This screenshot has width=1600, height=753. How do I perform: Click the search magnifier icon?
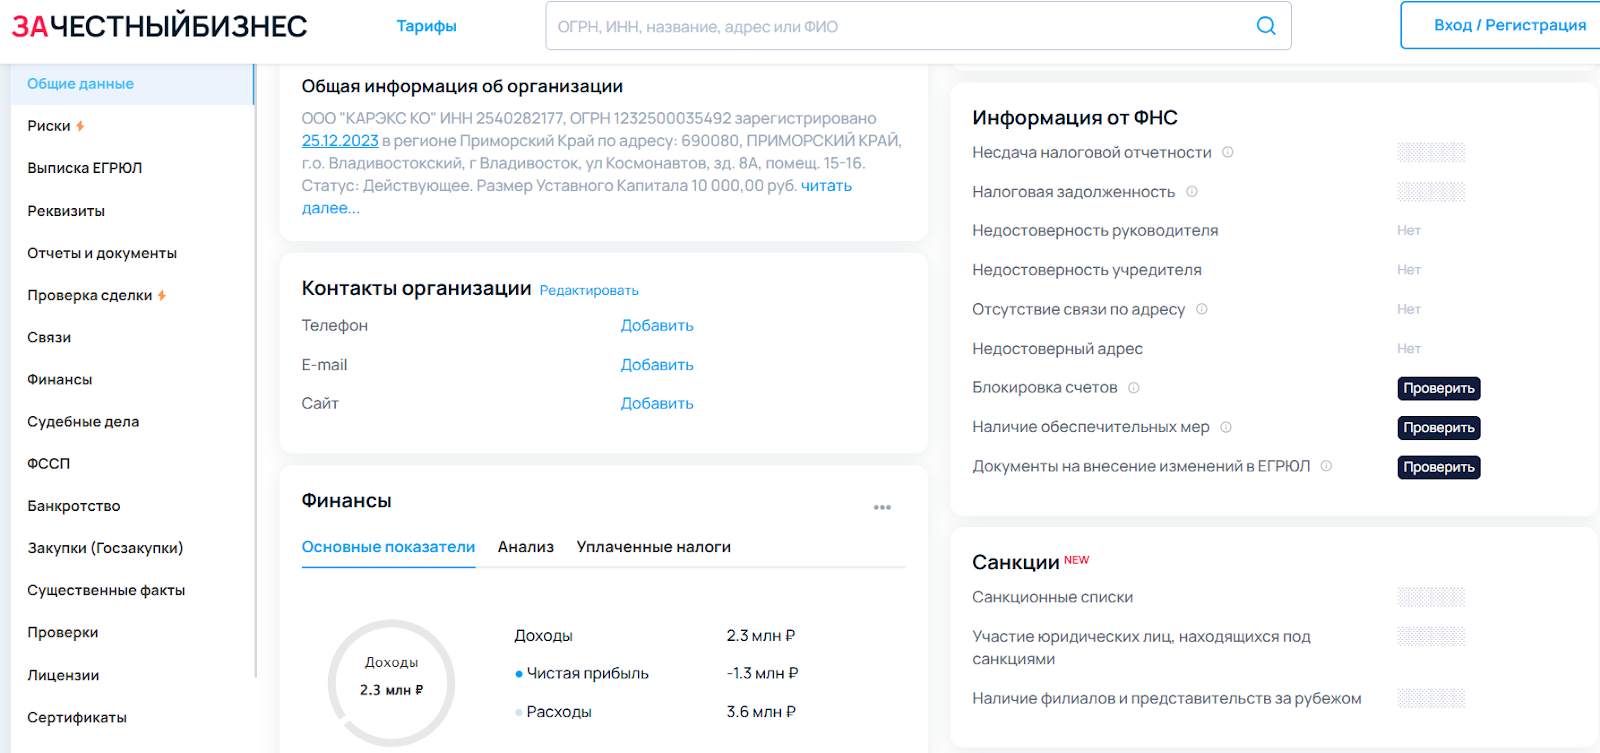pos(1265,26)
